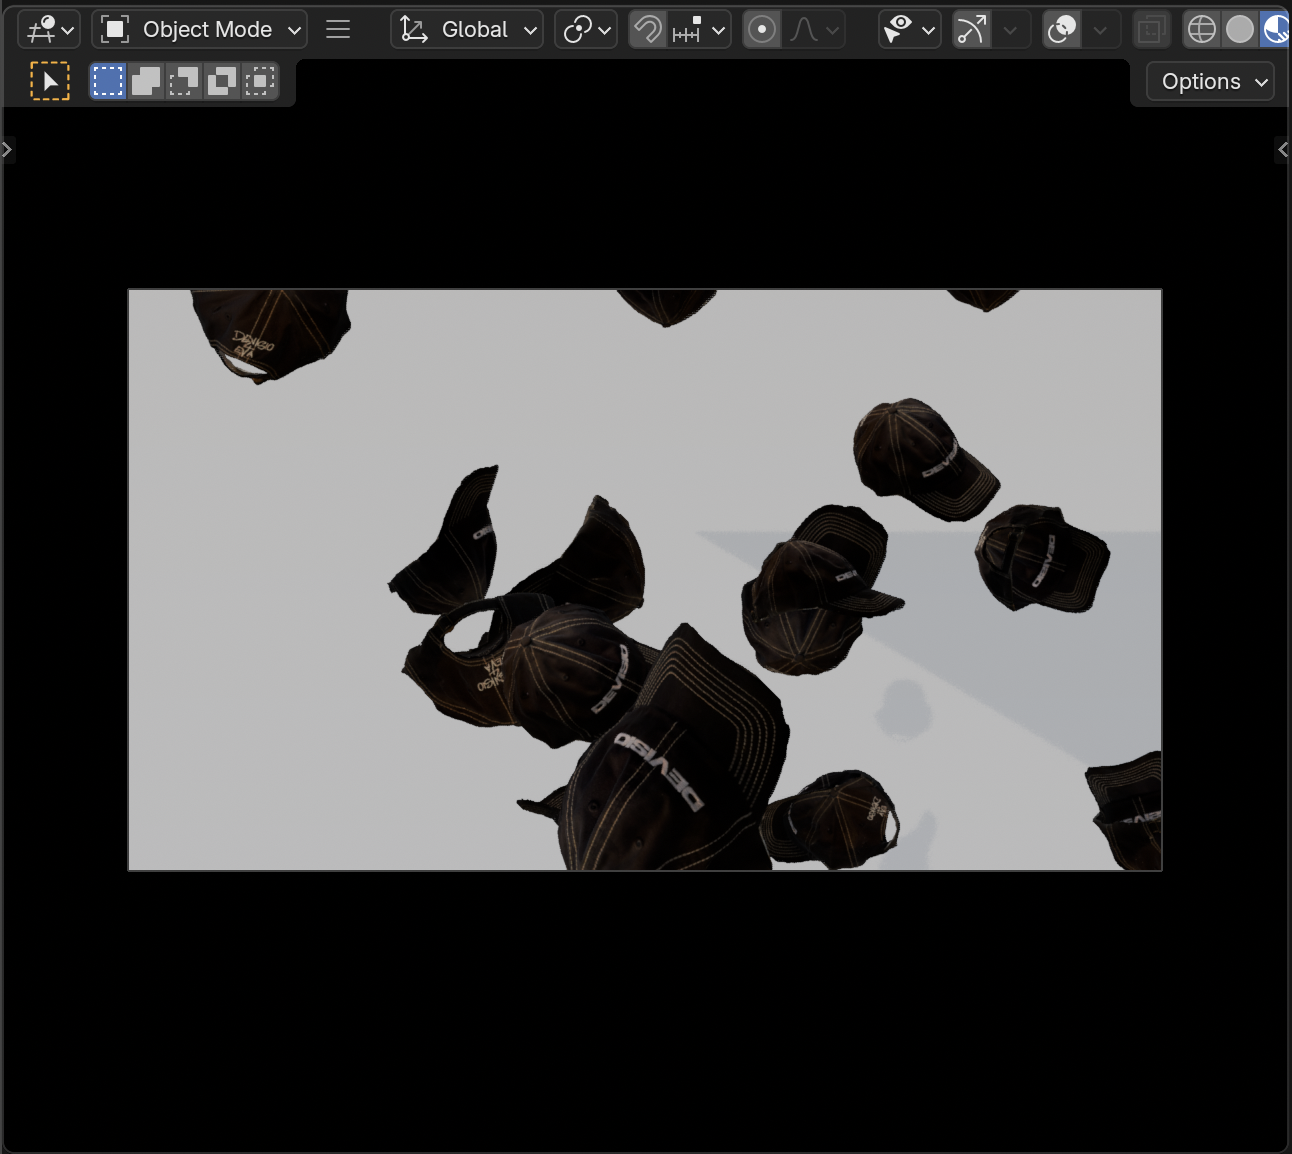
Task: Open the editor type dropdown
Action: coord(49,30)
